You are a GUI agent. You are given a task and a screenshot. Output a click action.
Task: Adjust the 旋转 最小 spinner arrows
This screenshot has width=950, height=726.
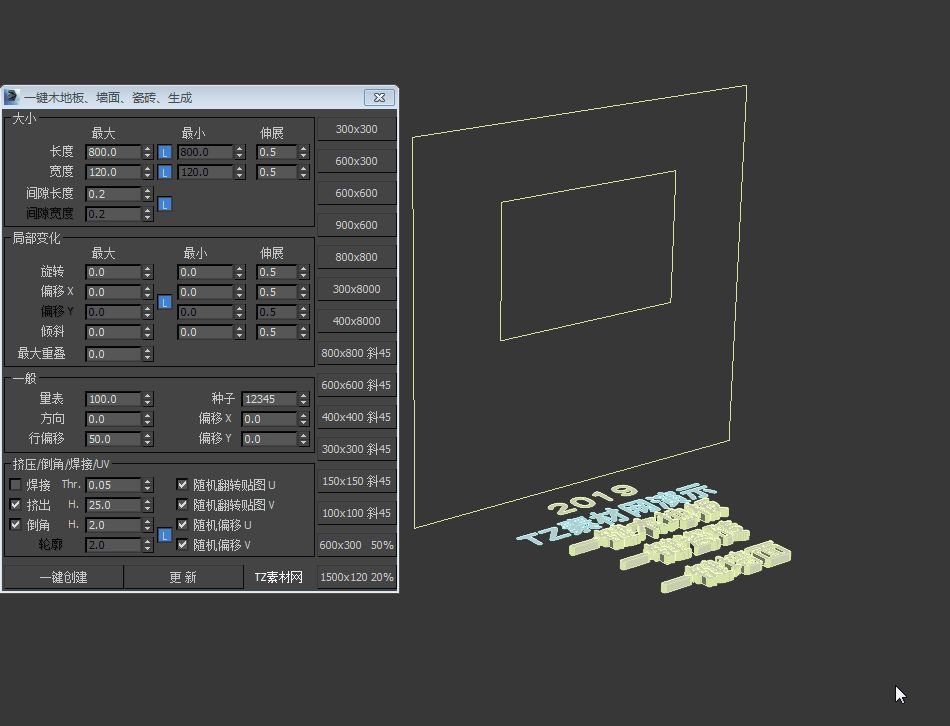[x=240, y=272]
